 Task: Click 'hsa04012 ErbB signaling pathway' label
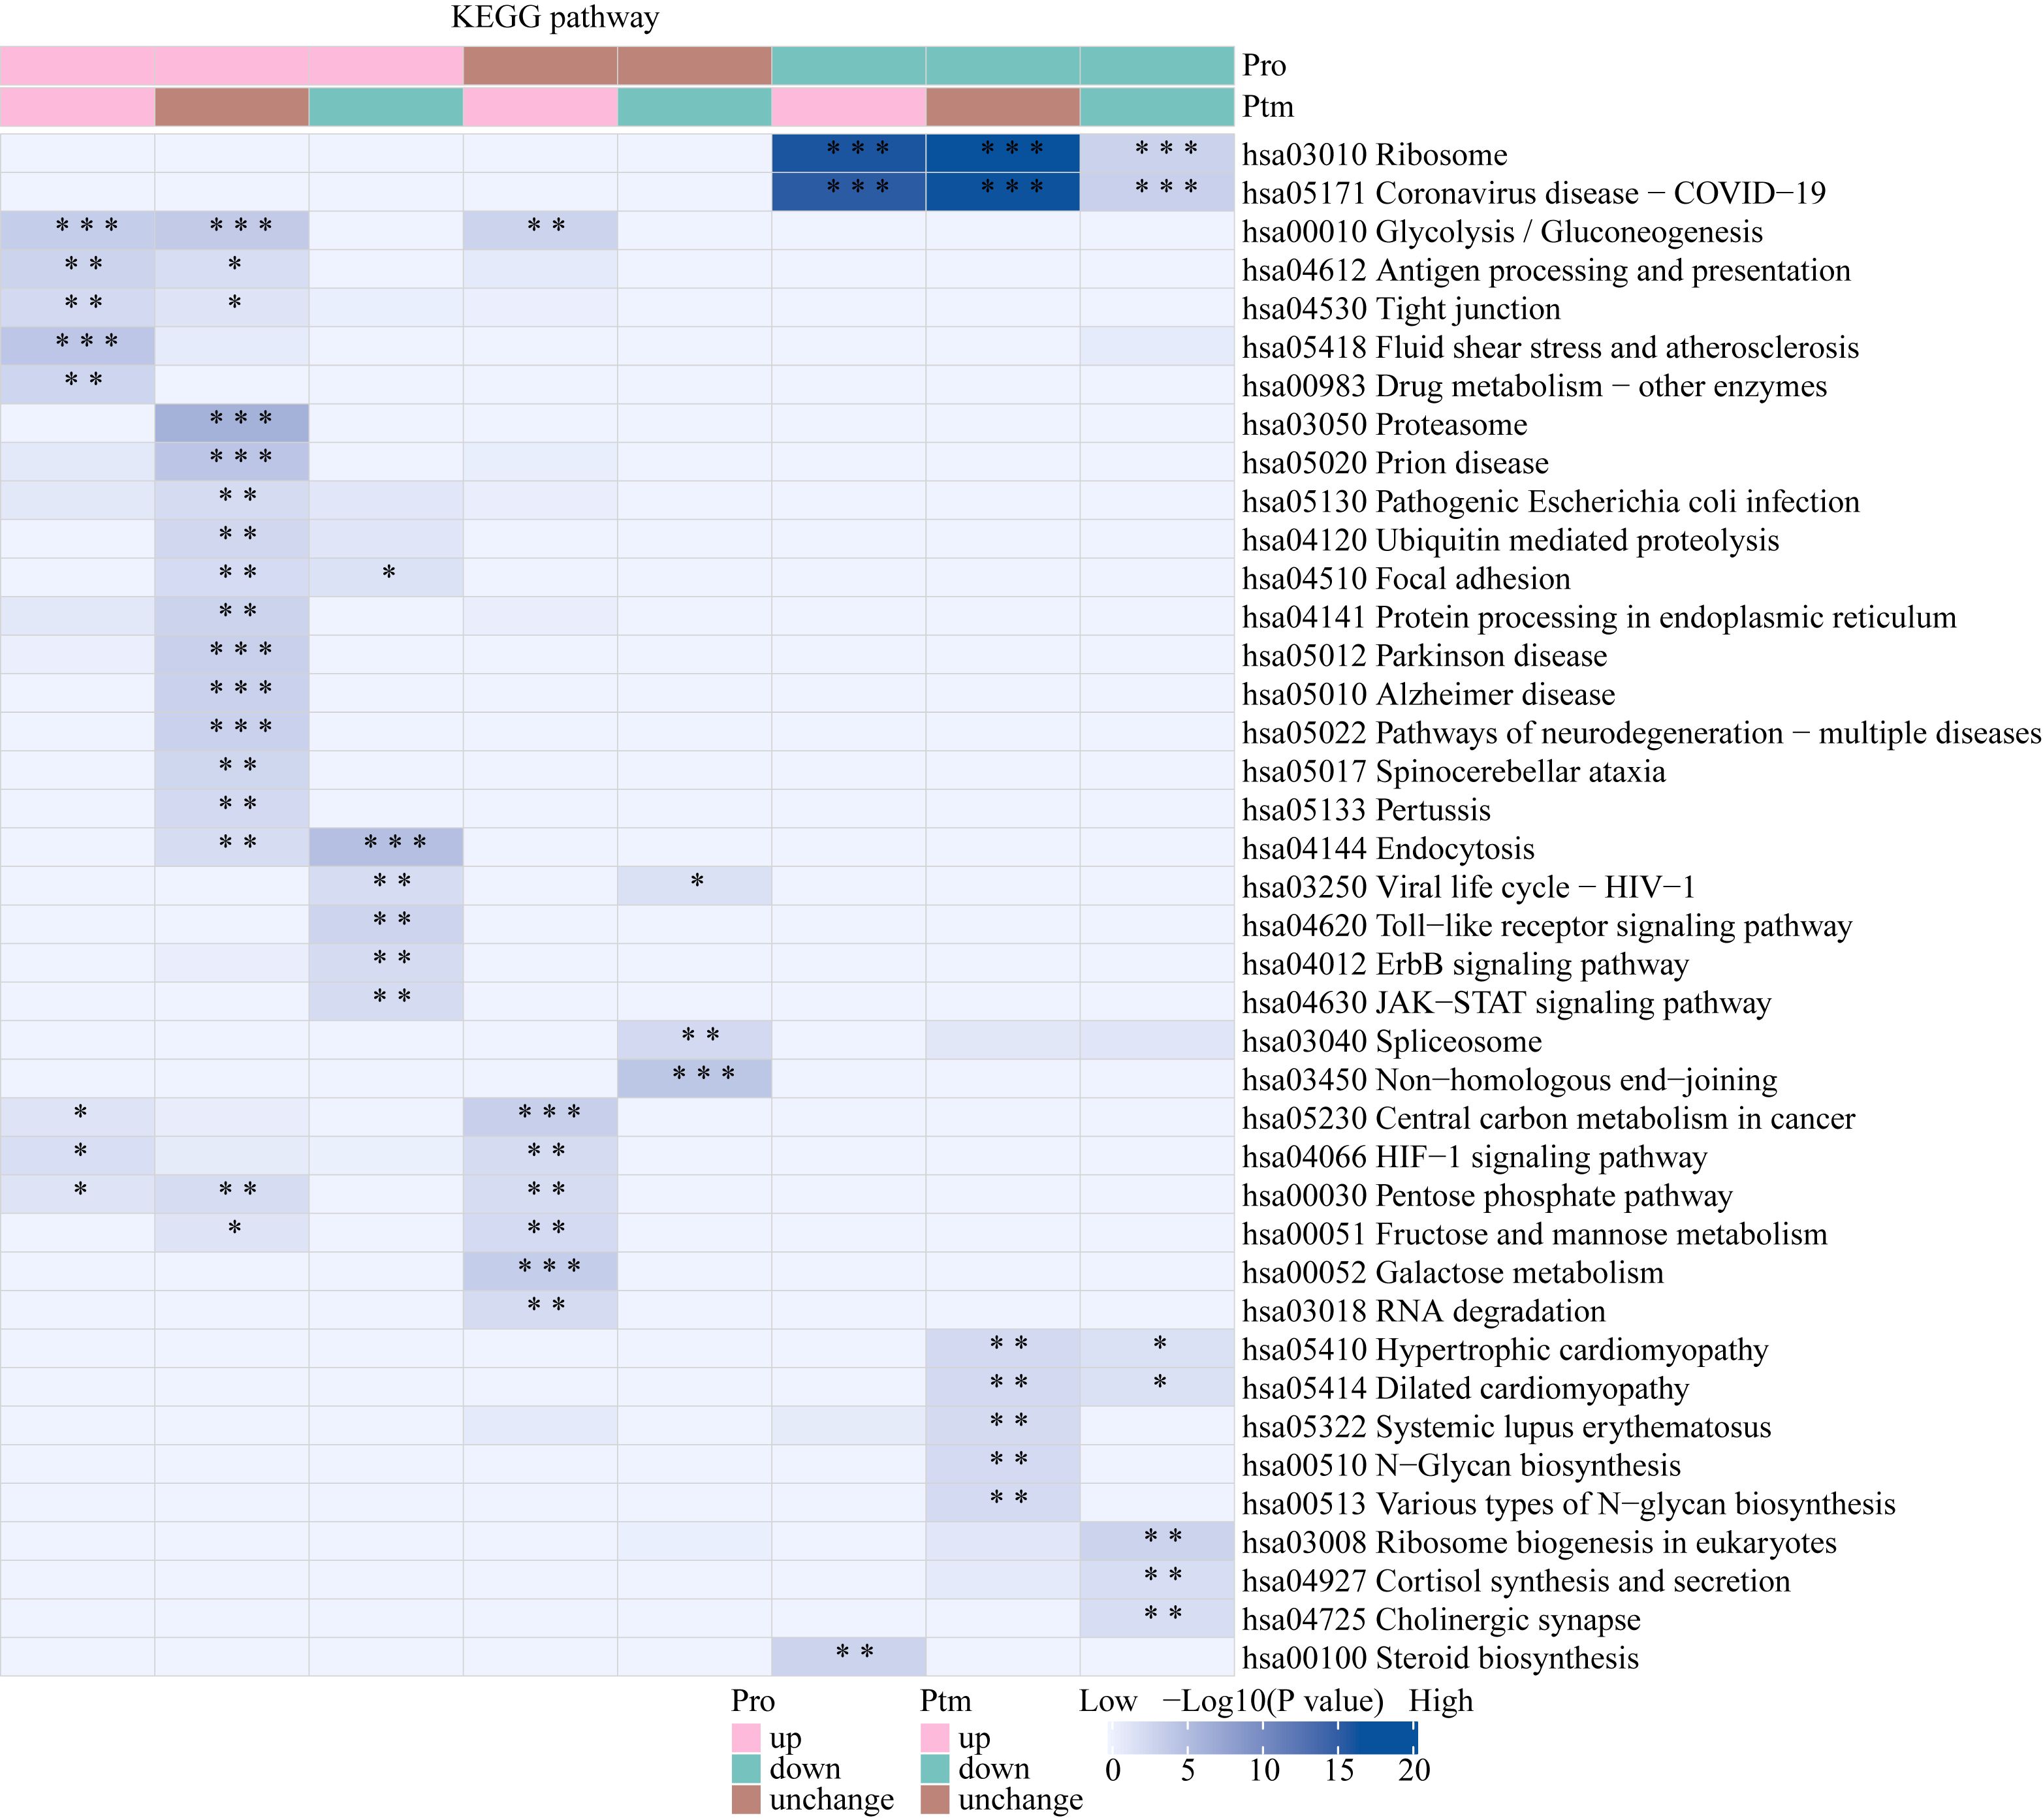coord(1465,964)
